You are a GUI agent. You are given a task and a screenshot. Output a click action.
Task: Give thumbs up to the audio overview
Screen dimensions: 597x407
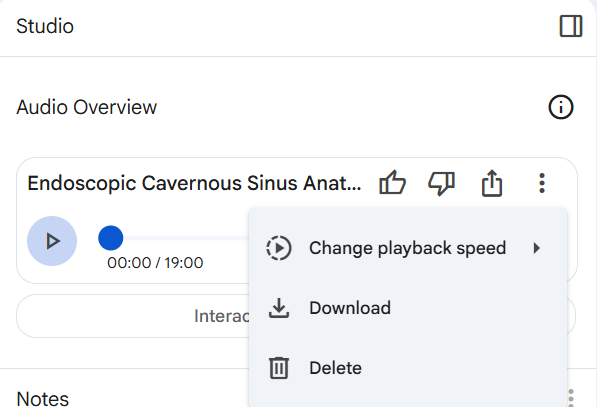click(393, 183)
